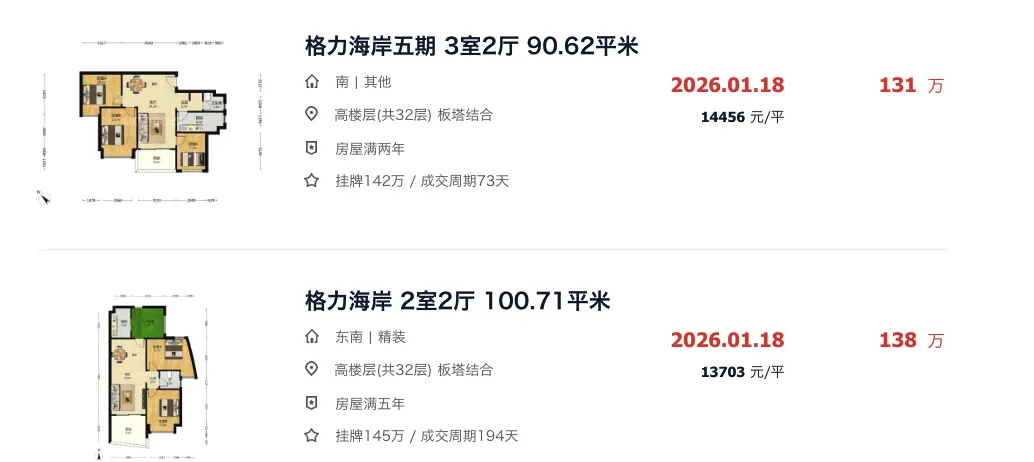This screenshot has width=1034, height=462.
Task: Click the 14456 元/平 unit price
Action: pyautogui.click(x=743, y=117)
